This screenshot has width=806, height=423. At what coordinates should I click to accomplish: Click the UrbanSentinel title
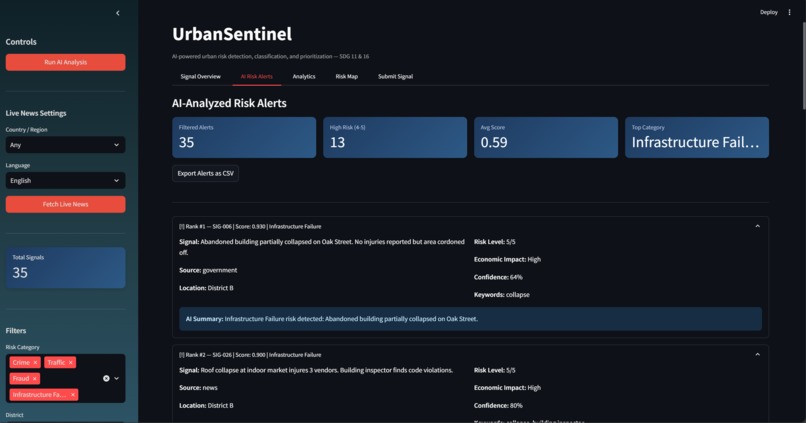[232, 34]
